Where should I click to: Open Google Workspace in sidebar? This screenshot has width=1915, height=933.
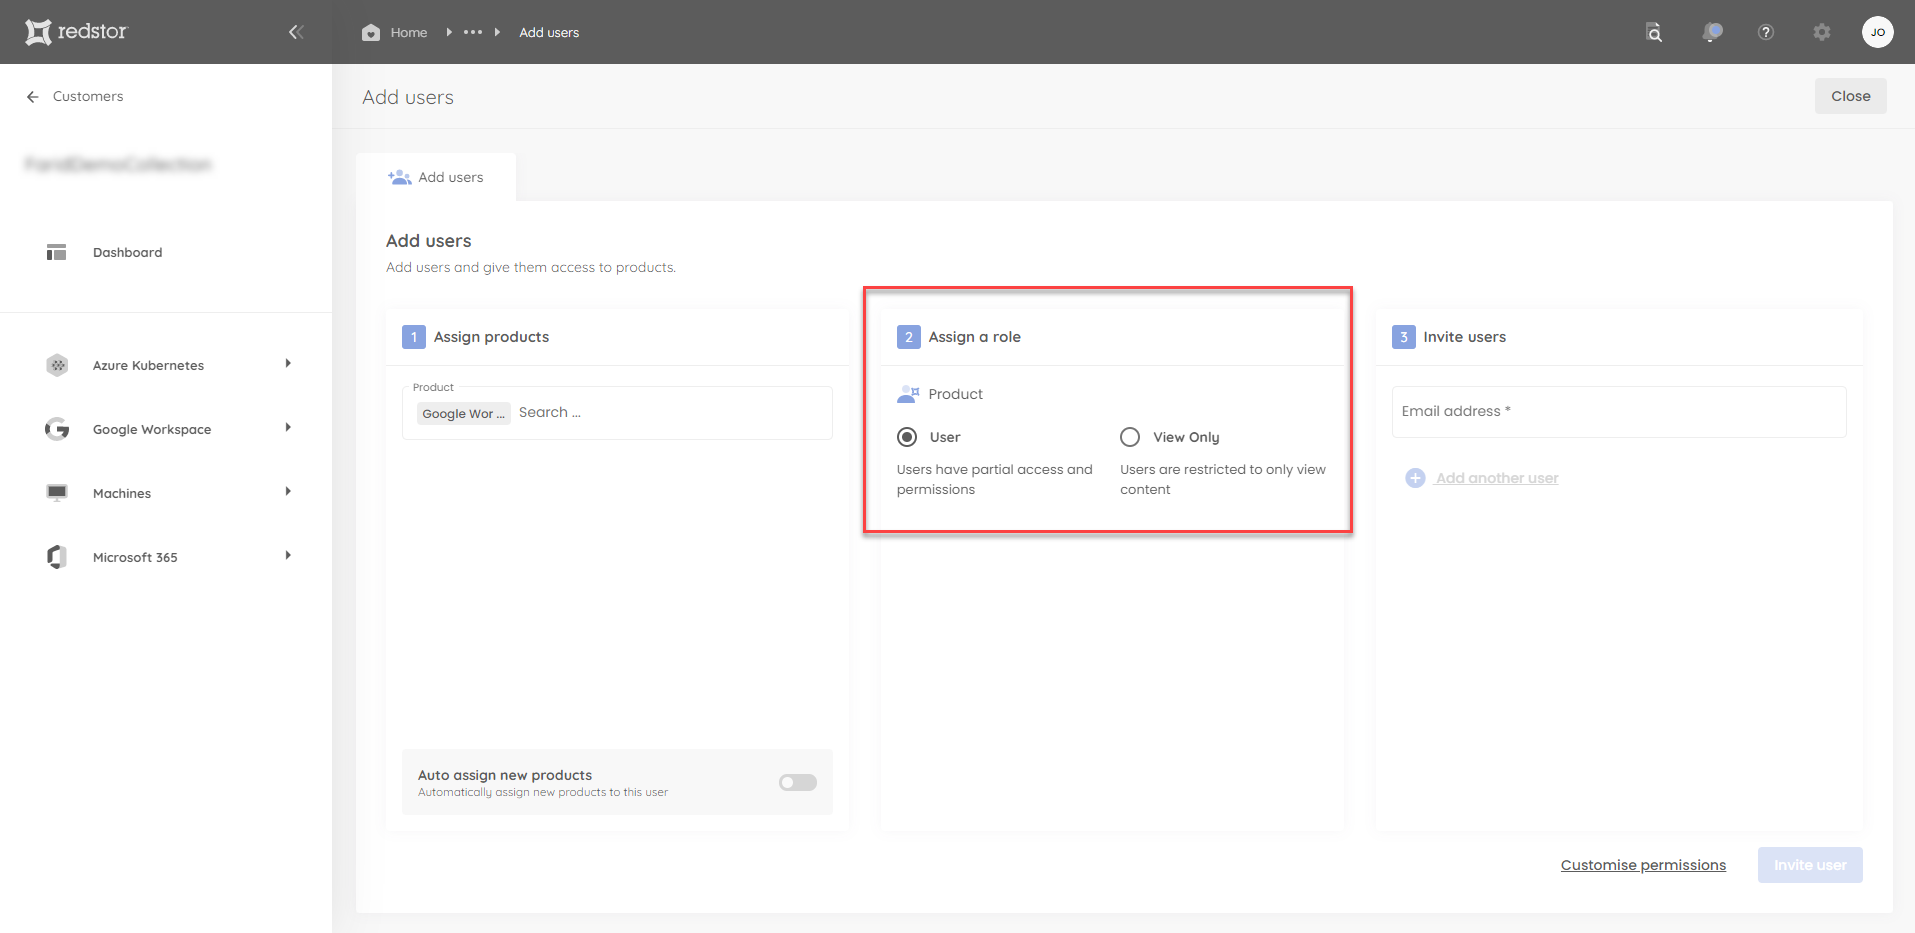[x=152, y=429]
